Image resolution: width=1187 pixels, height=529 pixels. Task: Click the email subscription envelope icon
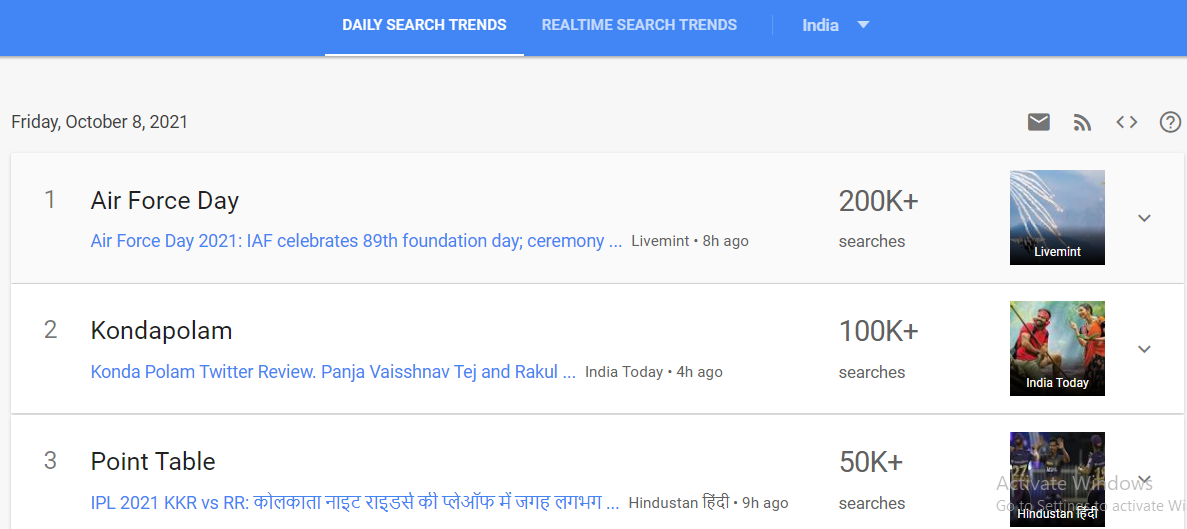pos(1039,122)
